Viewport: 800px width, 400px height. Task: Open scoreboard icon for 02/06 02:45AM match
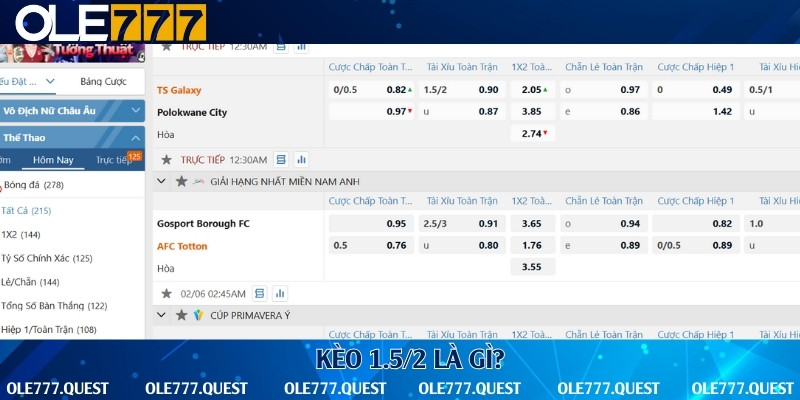260,293
